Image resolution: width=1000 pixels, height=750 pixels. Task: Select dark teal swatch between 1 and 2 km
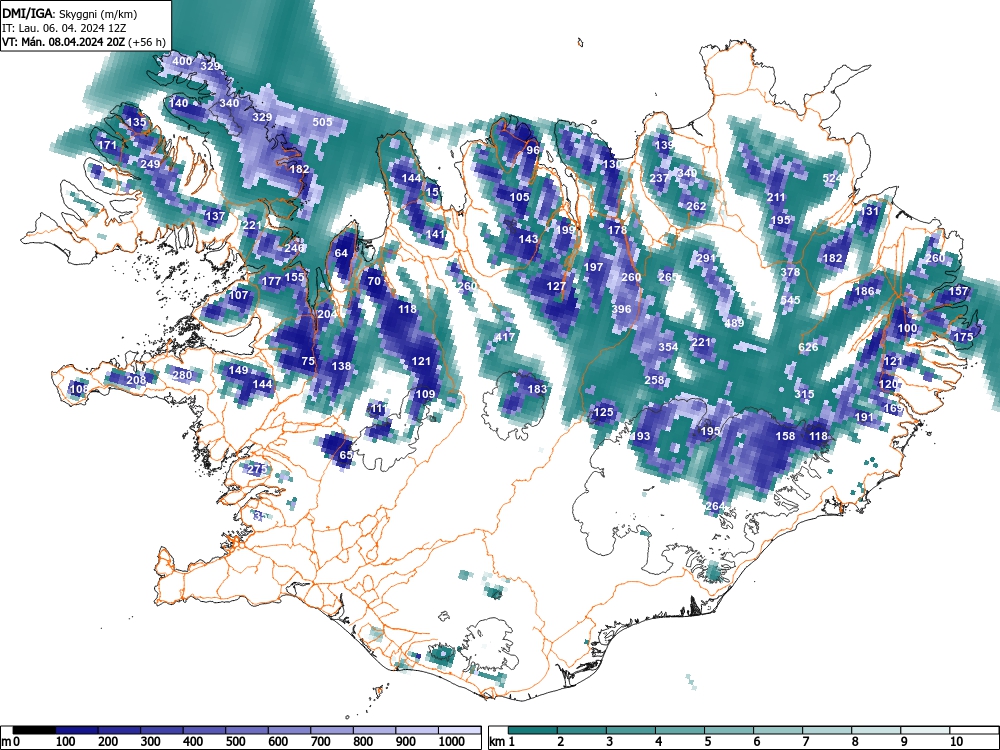click(x=533, y=730)
